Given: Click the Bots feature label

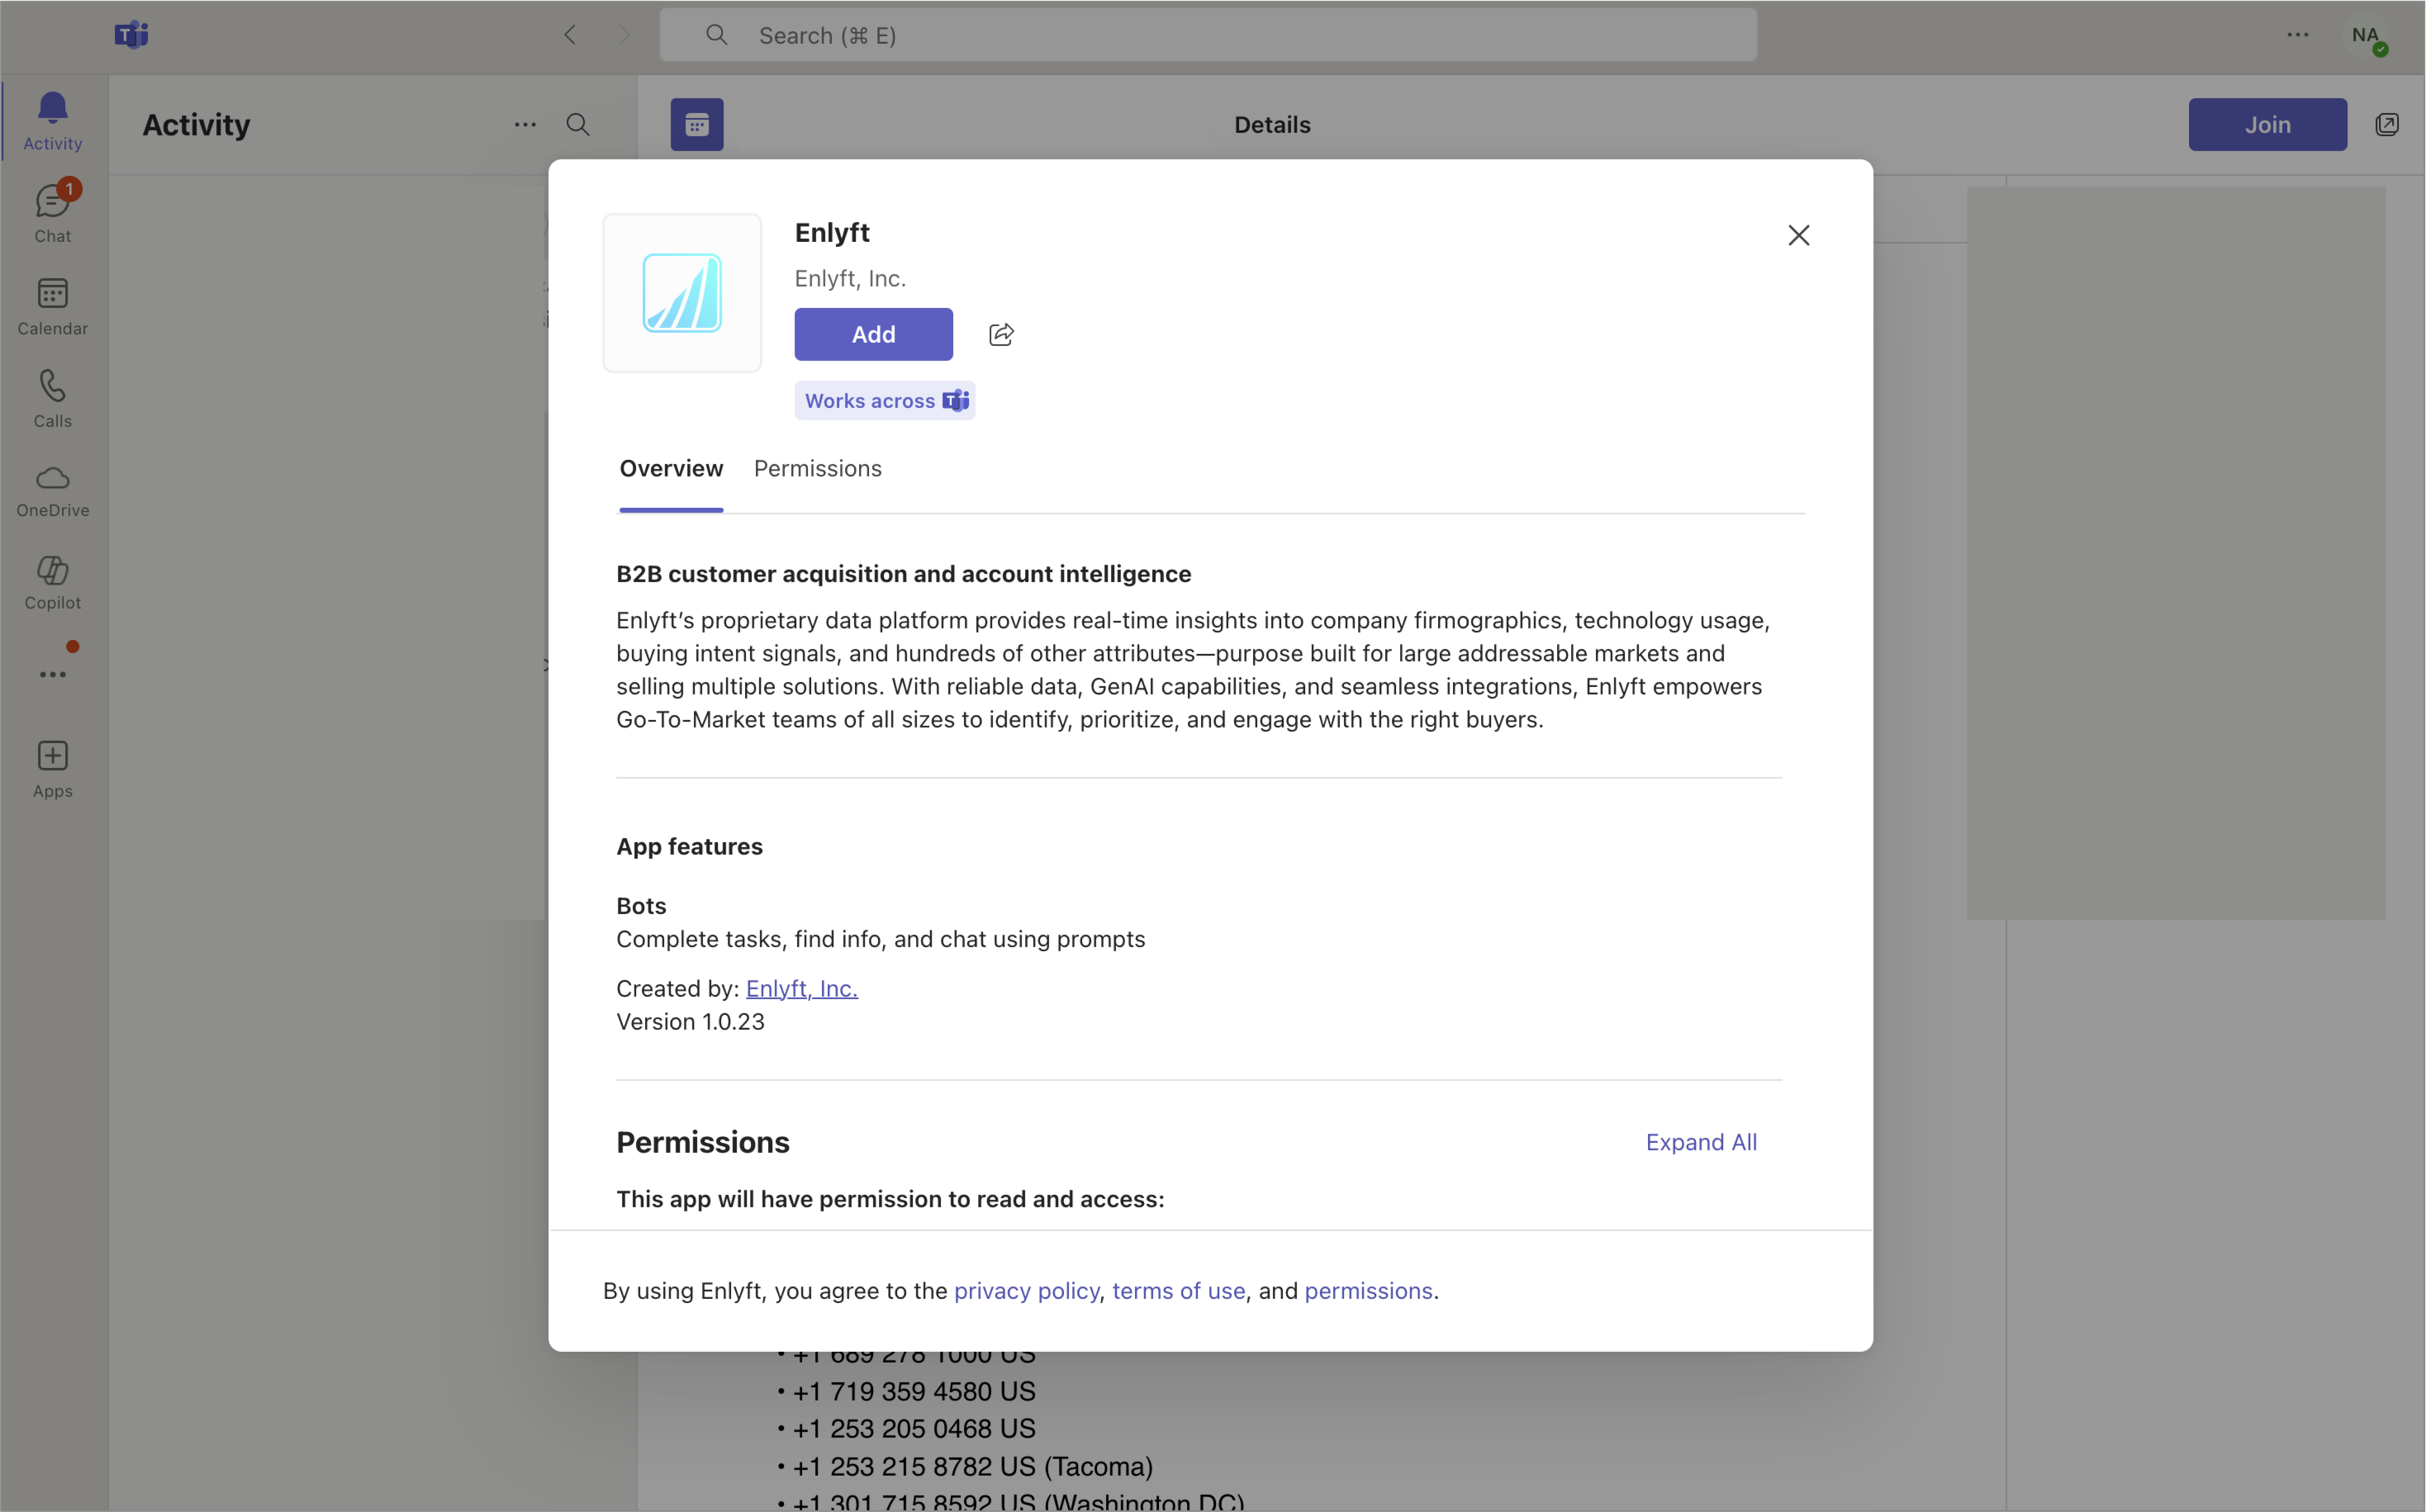Looking at the screenshot, I should [641, 906].
